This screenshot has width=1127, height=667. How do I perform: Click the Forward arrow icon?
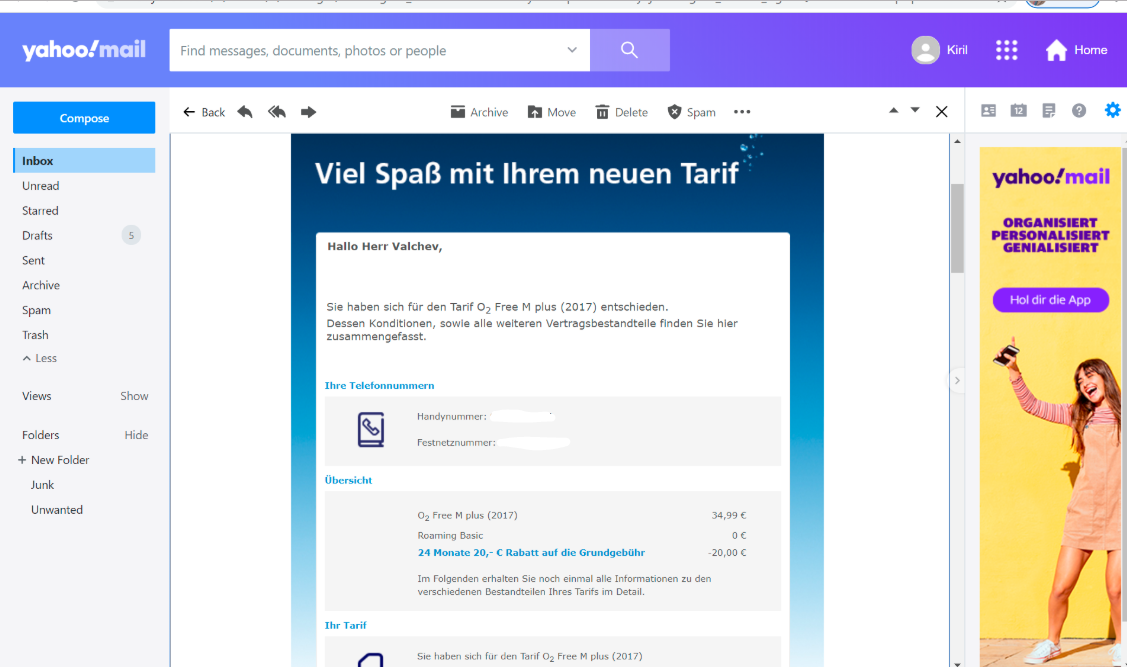point(308,111)
